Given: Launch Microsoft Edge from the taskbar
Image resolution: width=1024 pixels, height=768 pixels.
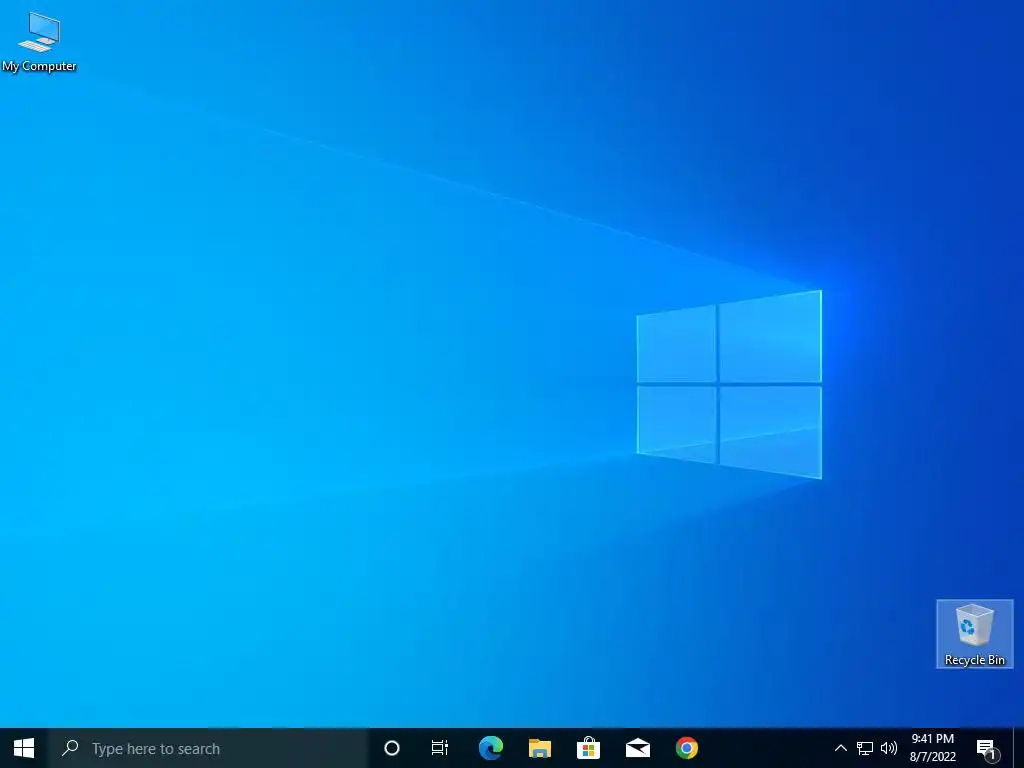Looking at the screenshot, I should (x=490, y=748).
